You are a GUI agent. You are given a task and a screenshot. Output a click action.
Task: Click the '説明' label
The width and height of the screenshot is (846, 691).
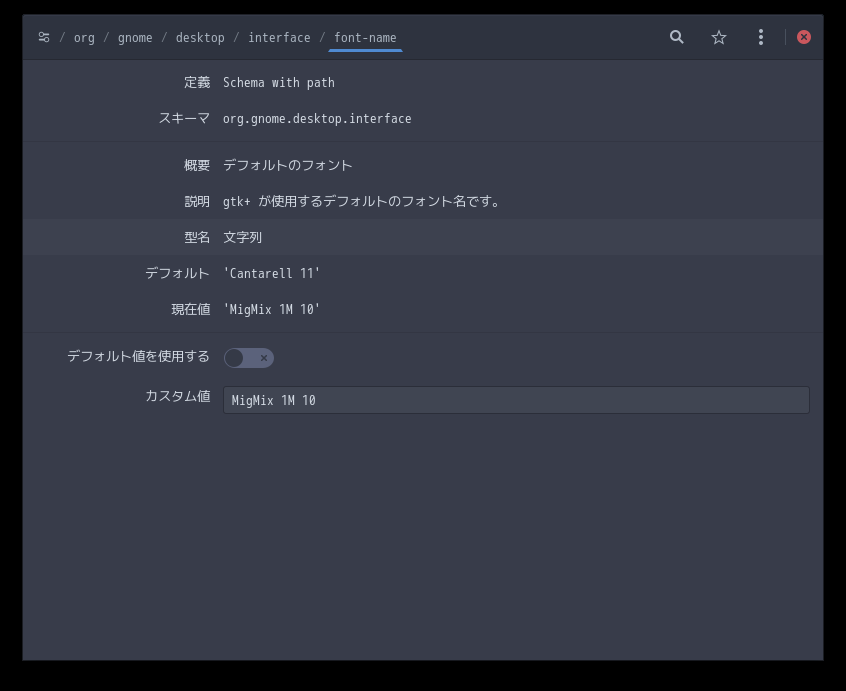point(197,201)
